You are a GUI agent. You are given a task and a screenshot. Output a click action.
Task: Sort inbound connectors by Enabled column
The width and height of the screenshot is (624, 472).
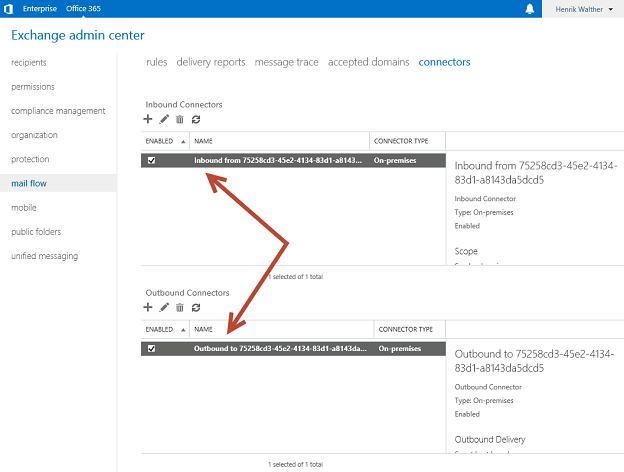pyautogui.click(x=165, y=141)
